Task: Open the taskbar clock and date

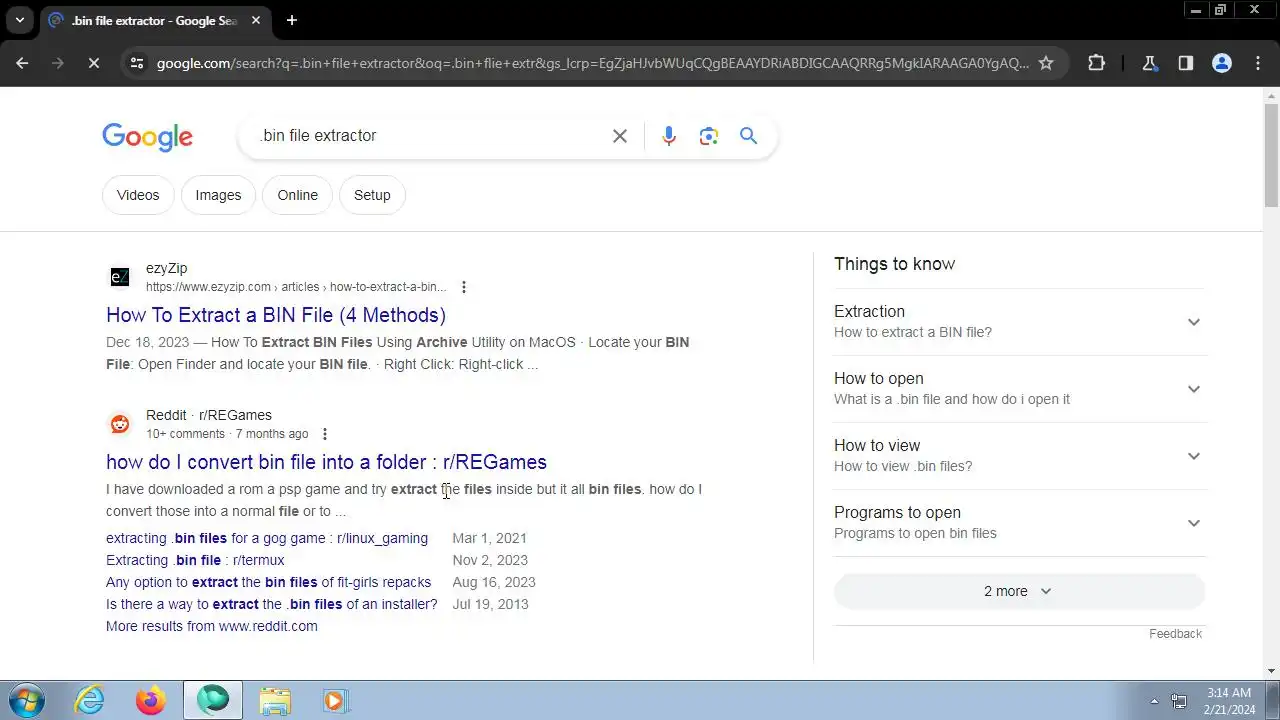Action: 1228,701
